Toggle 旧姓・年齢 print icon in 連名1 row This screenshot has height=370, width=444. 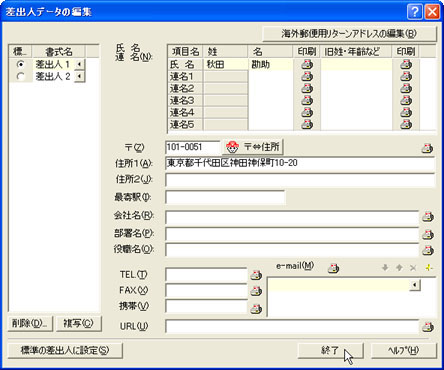coord(406,76)
